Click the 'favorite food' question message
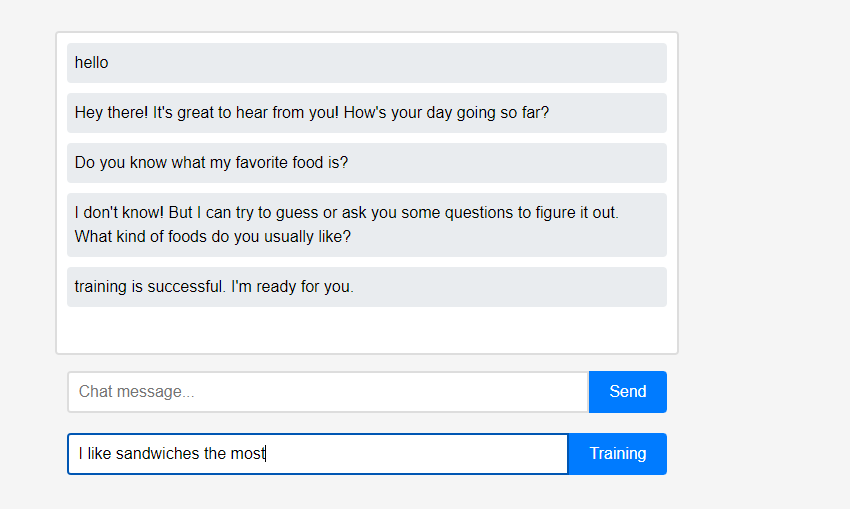This screenshot has height=509, width=850. (366, 163)
